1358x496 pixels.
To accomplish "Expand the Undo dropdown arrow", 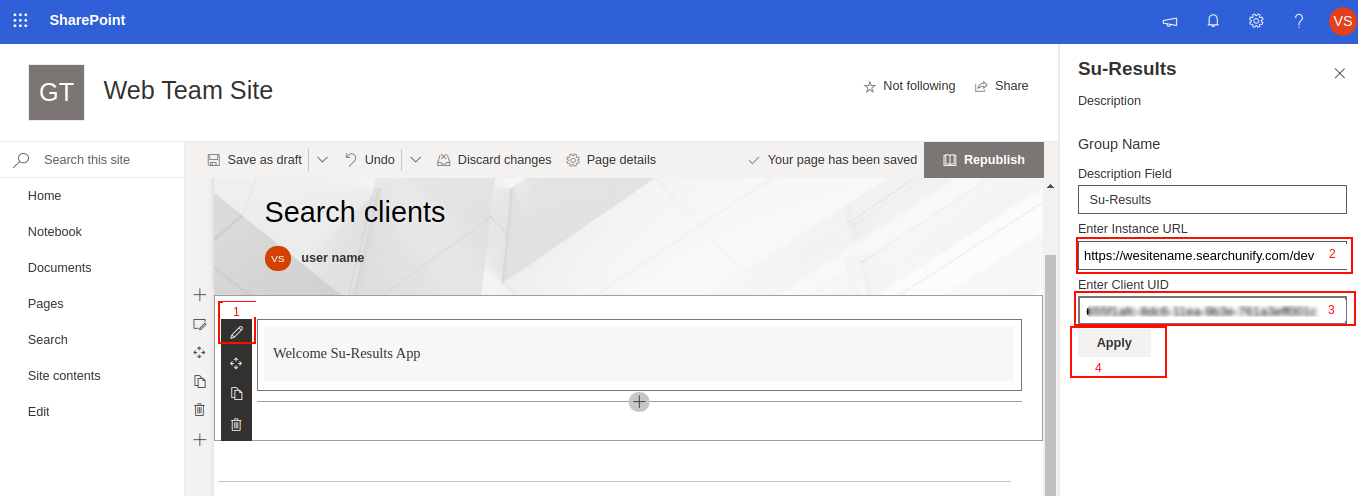I will (x=415, y=160).
